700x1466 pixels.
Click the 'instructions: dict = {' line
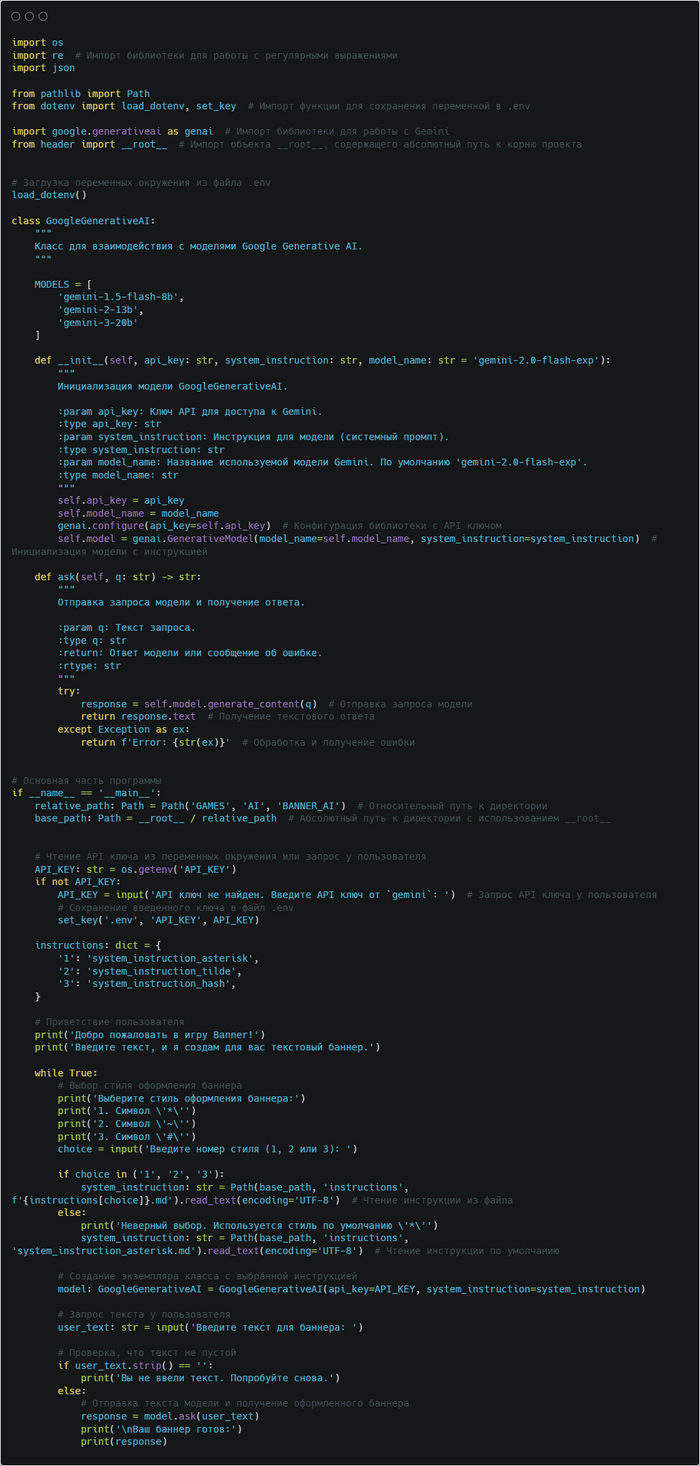tap(96, 945)
